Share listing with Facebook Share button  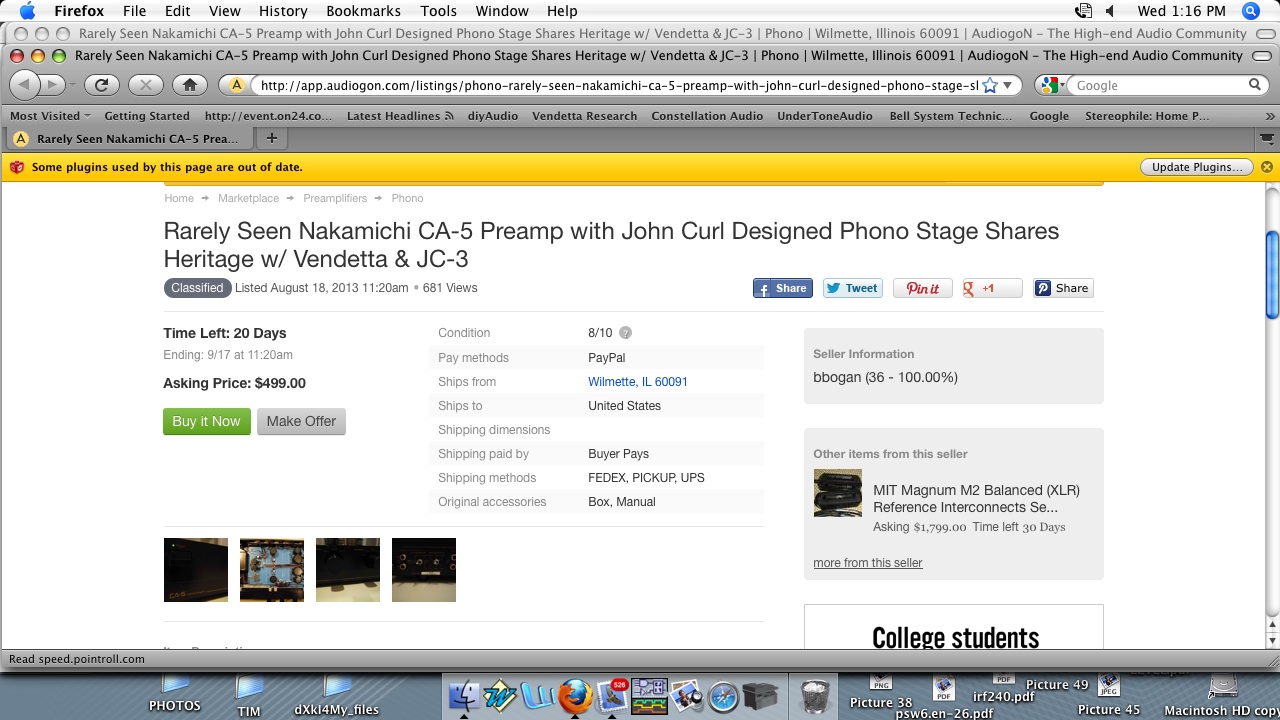783,288
